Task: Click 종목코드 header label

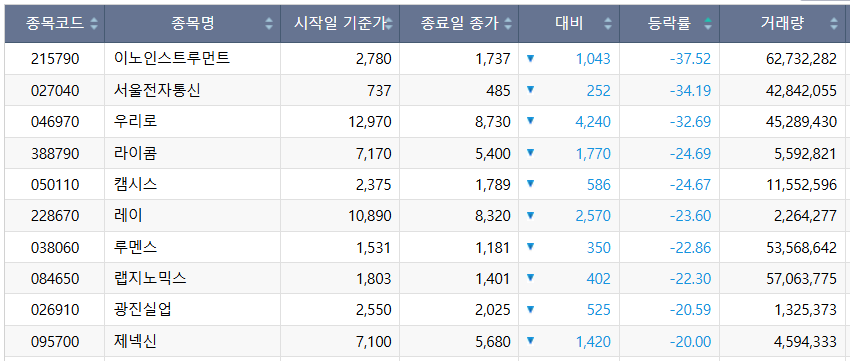Action: click(55, 23)
